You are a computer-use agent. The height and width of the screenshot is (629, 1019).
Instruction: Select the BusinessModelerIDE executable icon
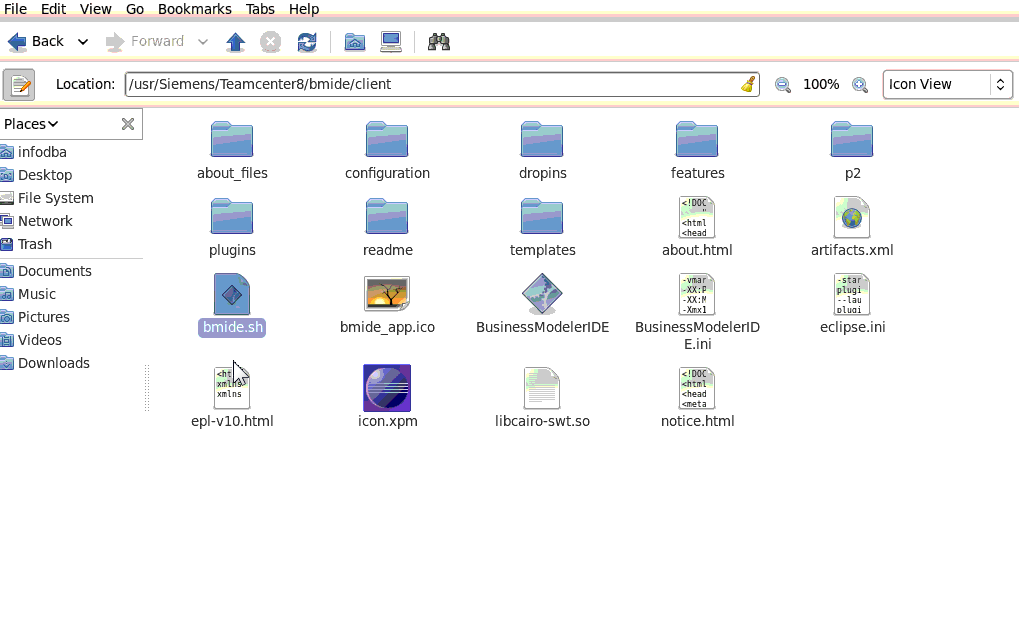[x=542, y=294]
